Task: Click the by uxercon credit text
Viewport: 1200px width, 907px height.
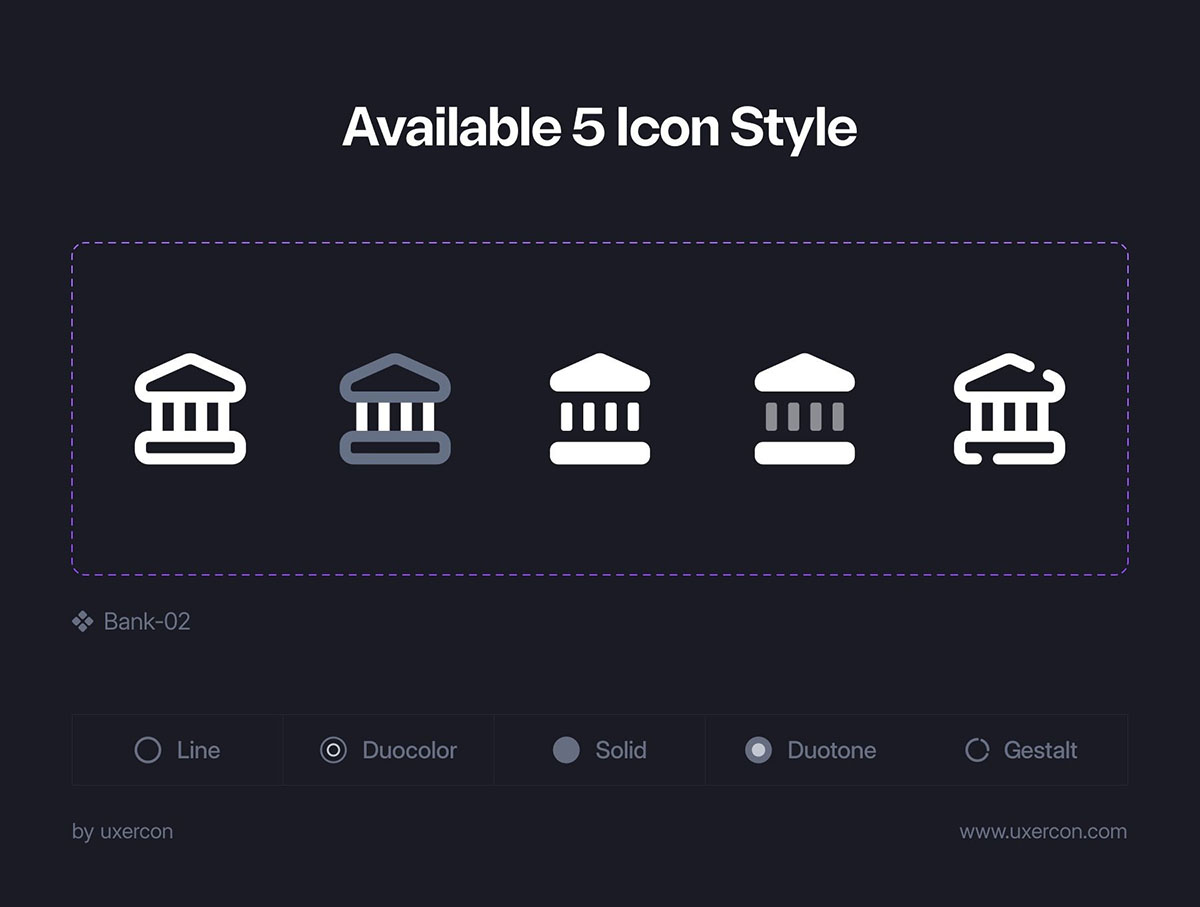Action: [x=122, y=832]
